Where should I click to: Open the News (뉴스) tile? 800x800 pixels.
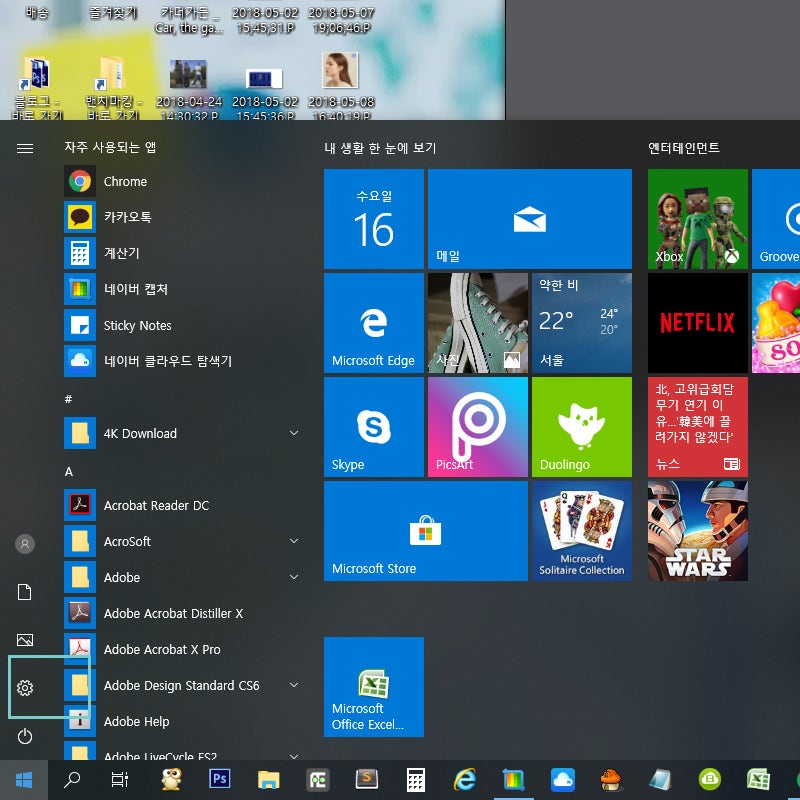697,427
